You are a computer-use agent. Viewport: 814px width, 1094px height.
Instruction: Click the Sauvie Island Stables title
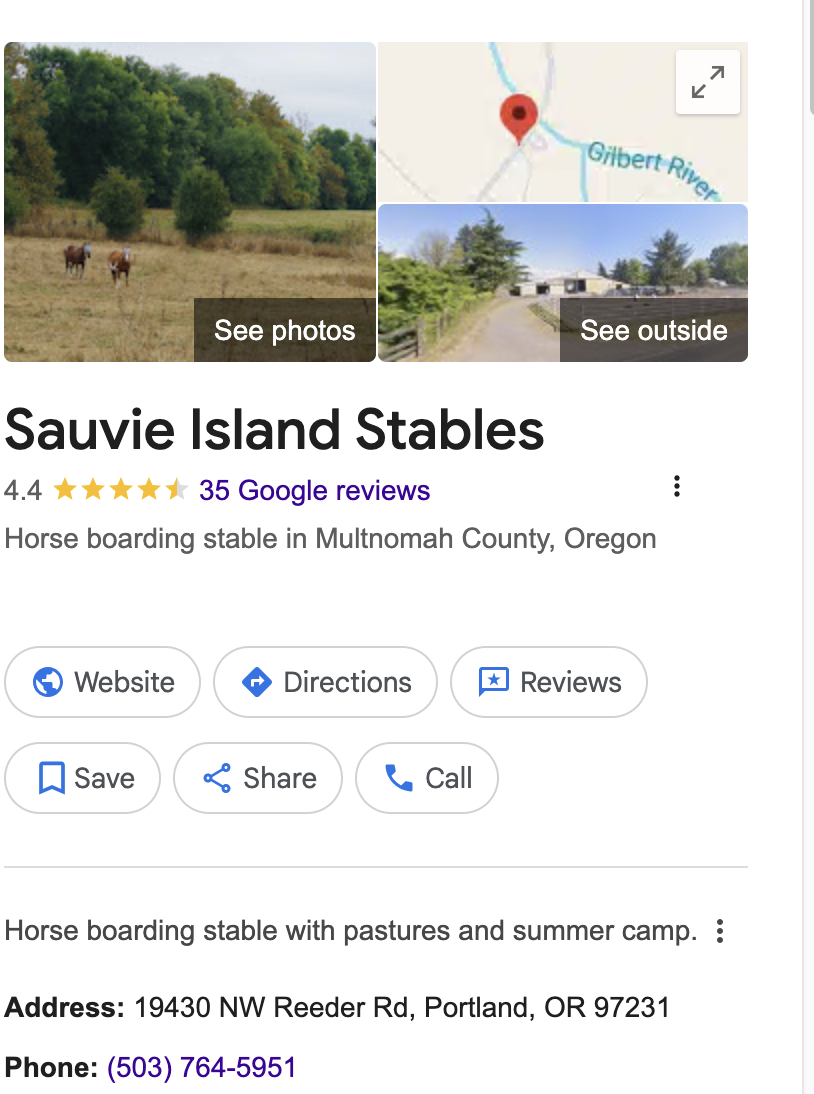click(274, 430)
